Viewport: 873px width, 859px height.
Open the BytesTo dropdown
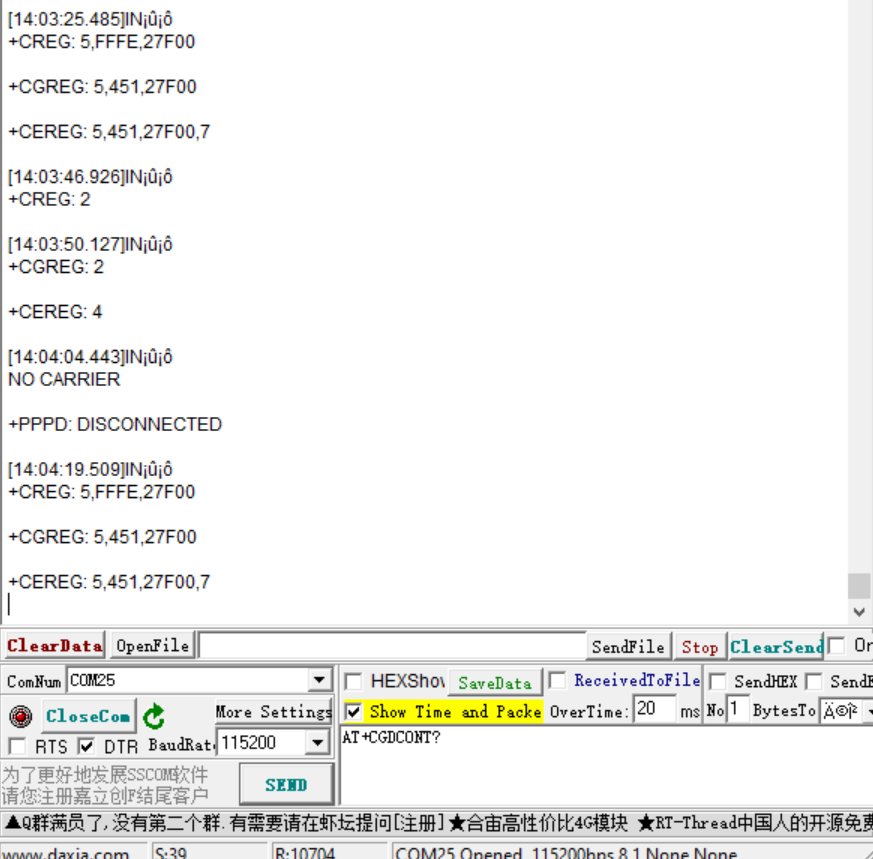[x=867, y=711]
